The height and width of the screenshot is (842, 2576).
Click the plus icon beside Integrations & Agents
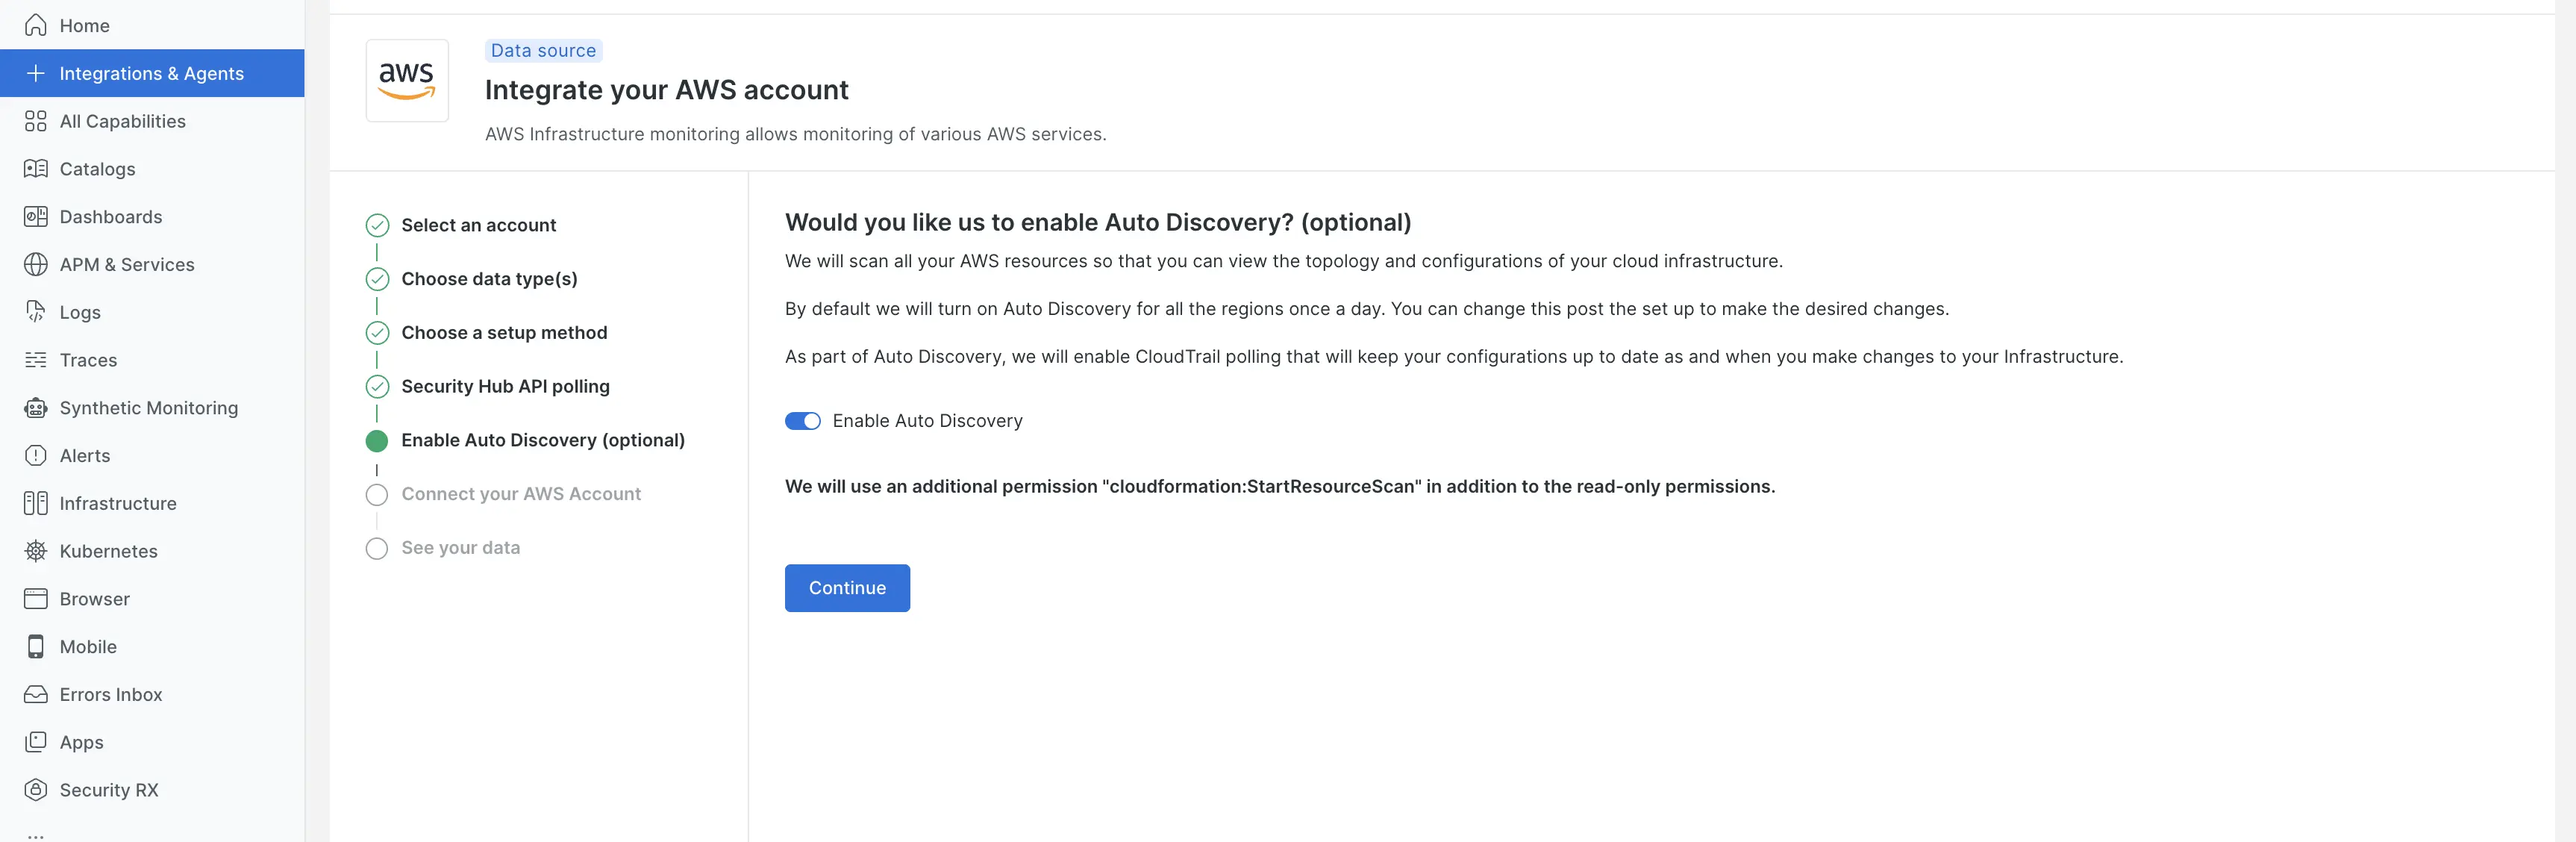(x=36, y=73)
